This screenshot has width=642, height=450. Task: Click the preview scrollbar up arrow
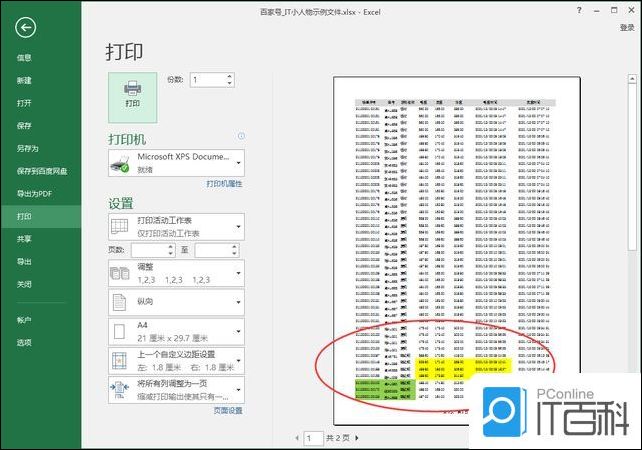pos(632,79)
